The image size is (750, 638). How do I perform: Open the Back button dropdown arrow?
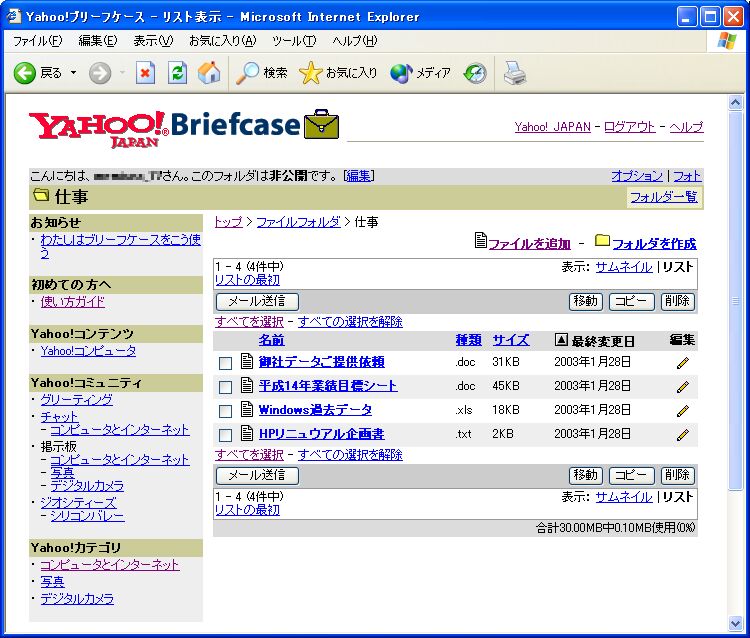point(73,73)
